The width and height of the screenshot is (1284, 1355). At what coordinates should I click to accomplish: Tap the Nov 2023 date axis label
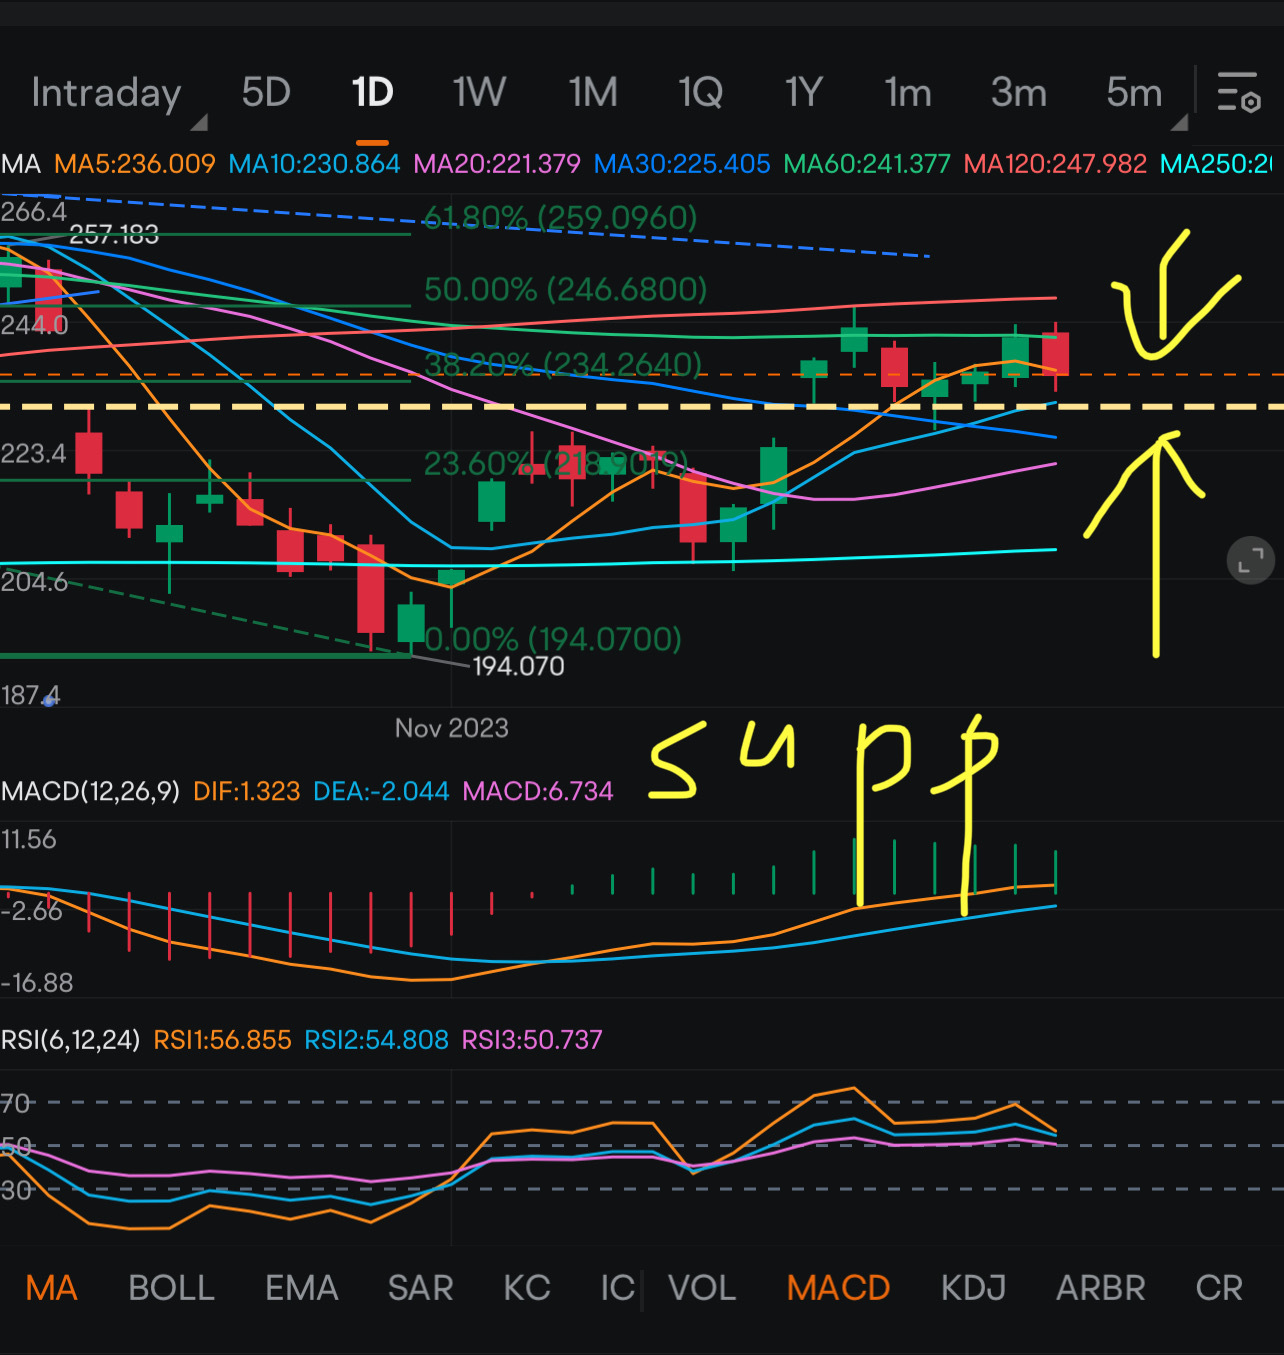point(451,728)
